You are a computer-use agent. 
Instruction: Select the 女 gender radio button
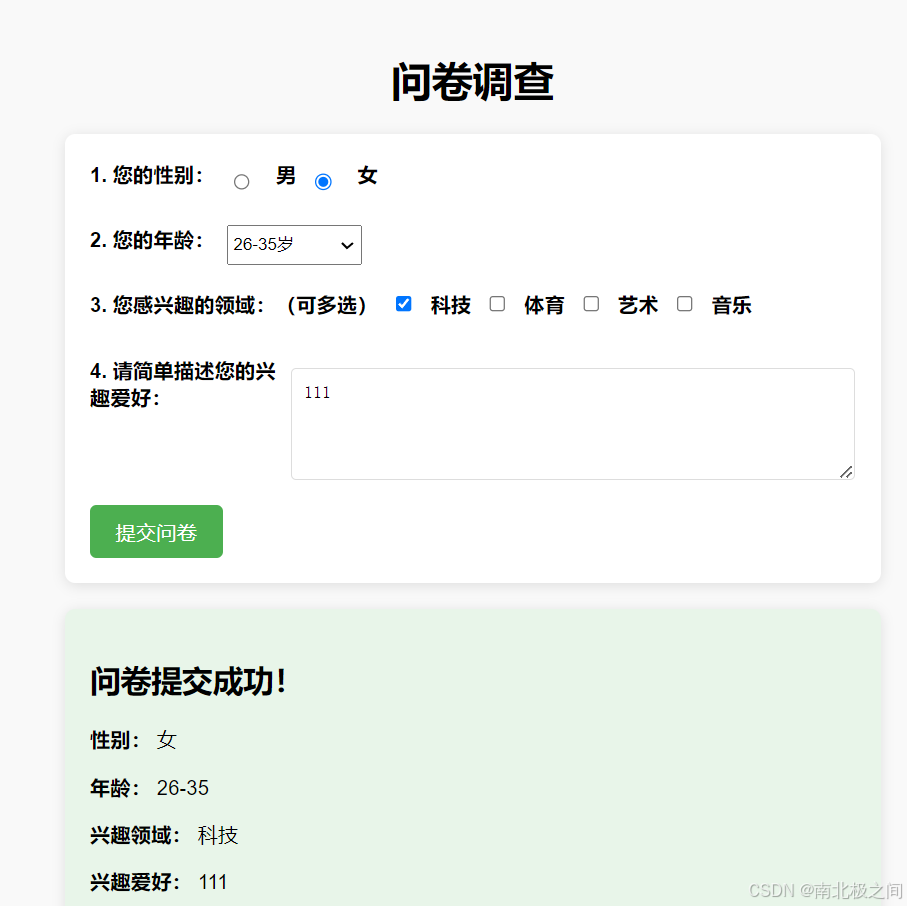click(323, 182)
